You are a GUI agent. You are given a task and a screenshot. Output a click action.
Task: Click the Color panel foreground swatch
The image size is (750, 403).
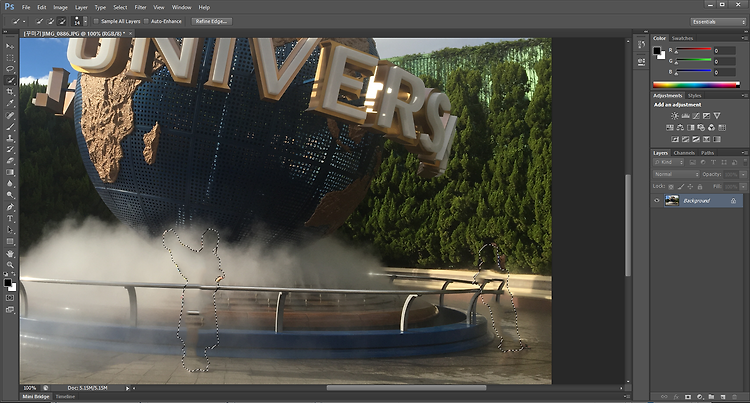657,51
